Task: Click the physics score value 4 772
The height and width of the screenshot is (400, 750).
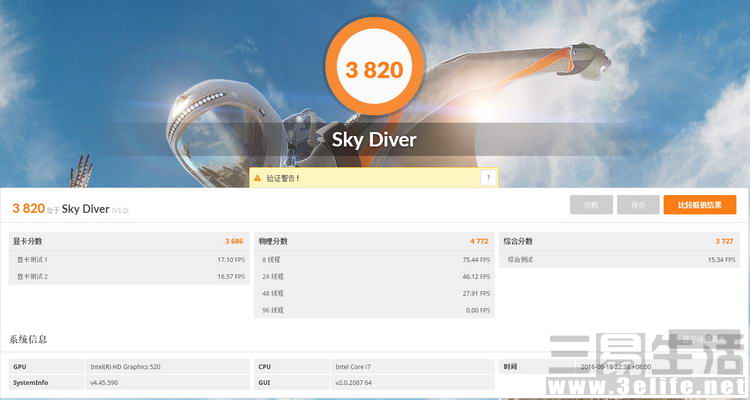Action: coord(479,241)
